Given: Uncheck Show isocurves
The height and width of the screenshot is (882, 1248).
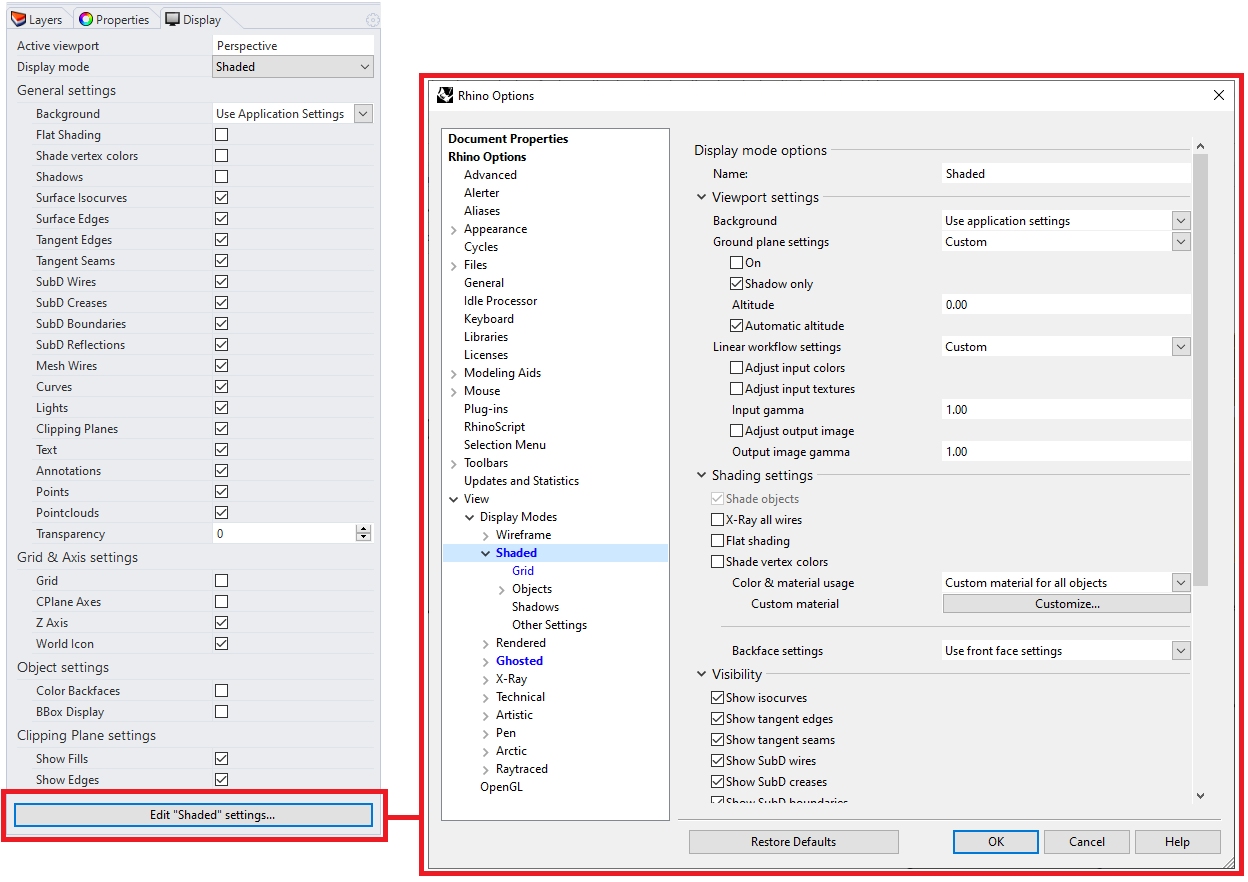Looking at the screenshot, I should pyautogui.click(x=717, y=698).
